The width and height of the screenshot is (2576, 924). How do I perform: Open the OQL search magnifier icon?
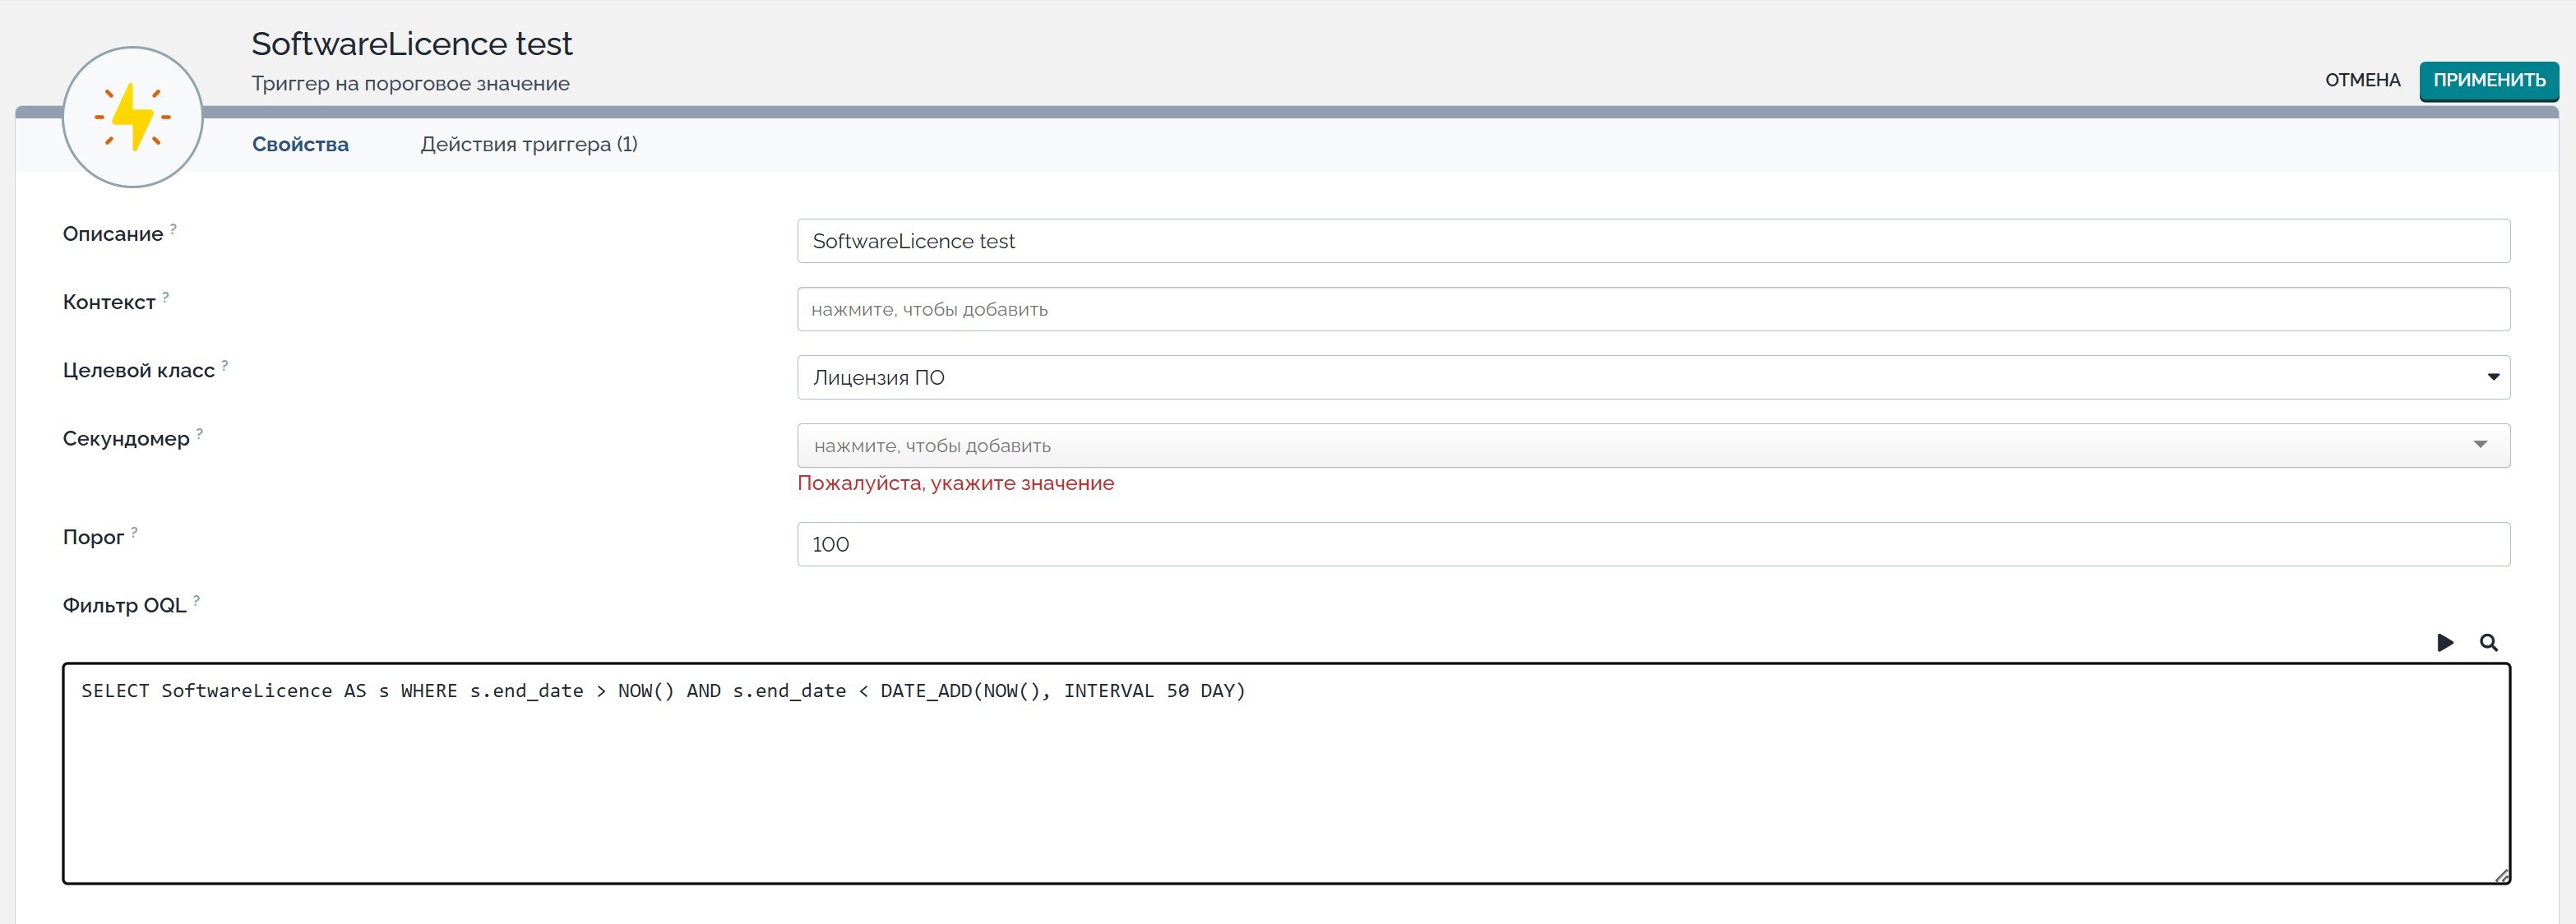point(2489,642)
